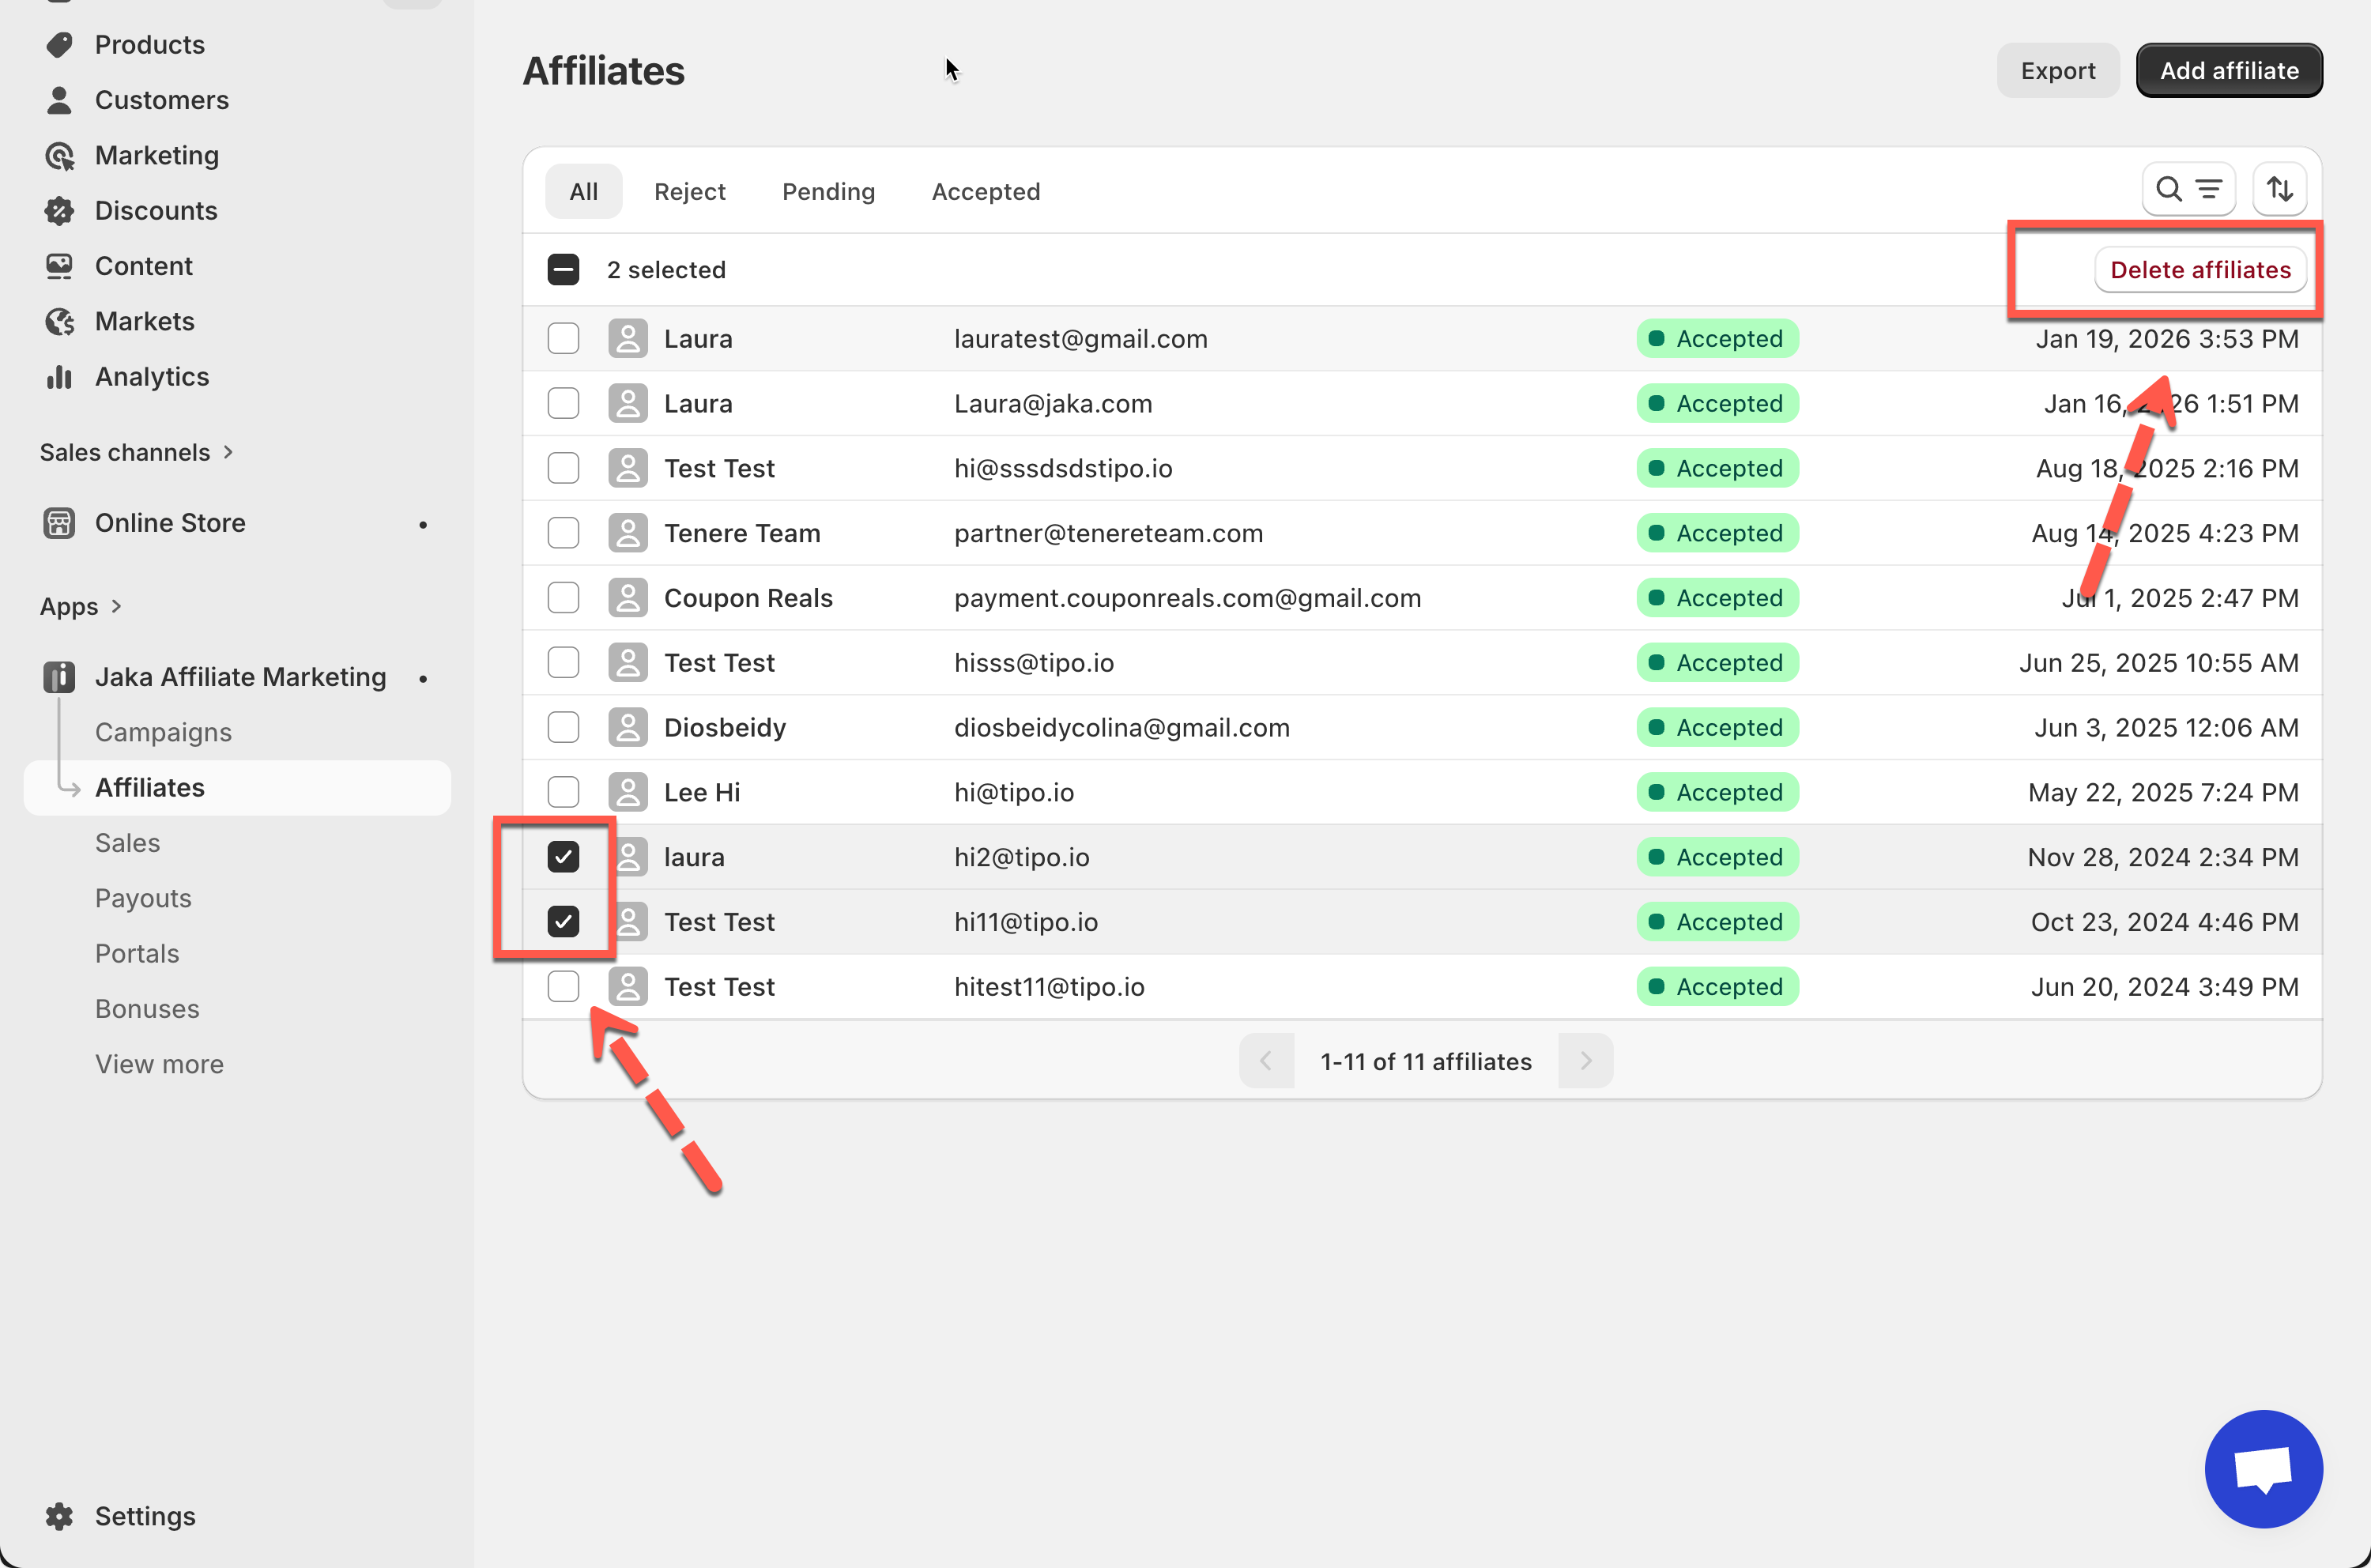Open the Payouts menu item
Viewport: 2371px width, 1568px height.
pos(143,898)
